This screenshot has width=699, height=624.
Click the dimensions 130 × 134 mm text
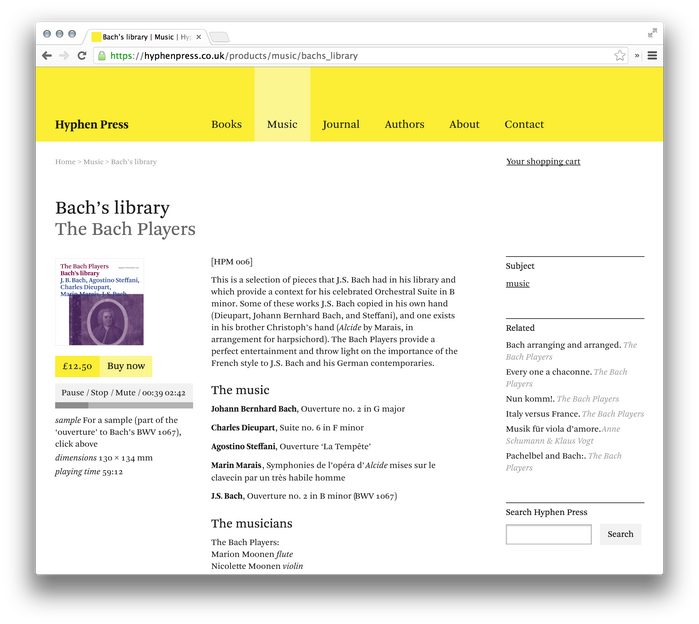point(104,458)
